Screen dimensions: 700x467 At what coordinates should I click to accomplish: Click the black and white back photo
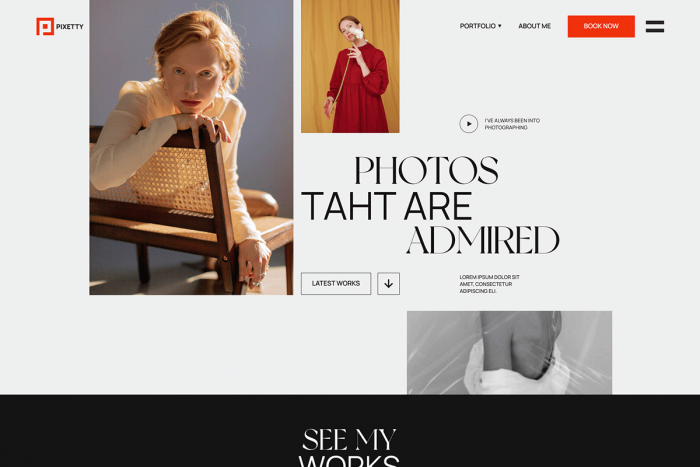509,353
